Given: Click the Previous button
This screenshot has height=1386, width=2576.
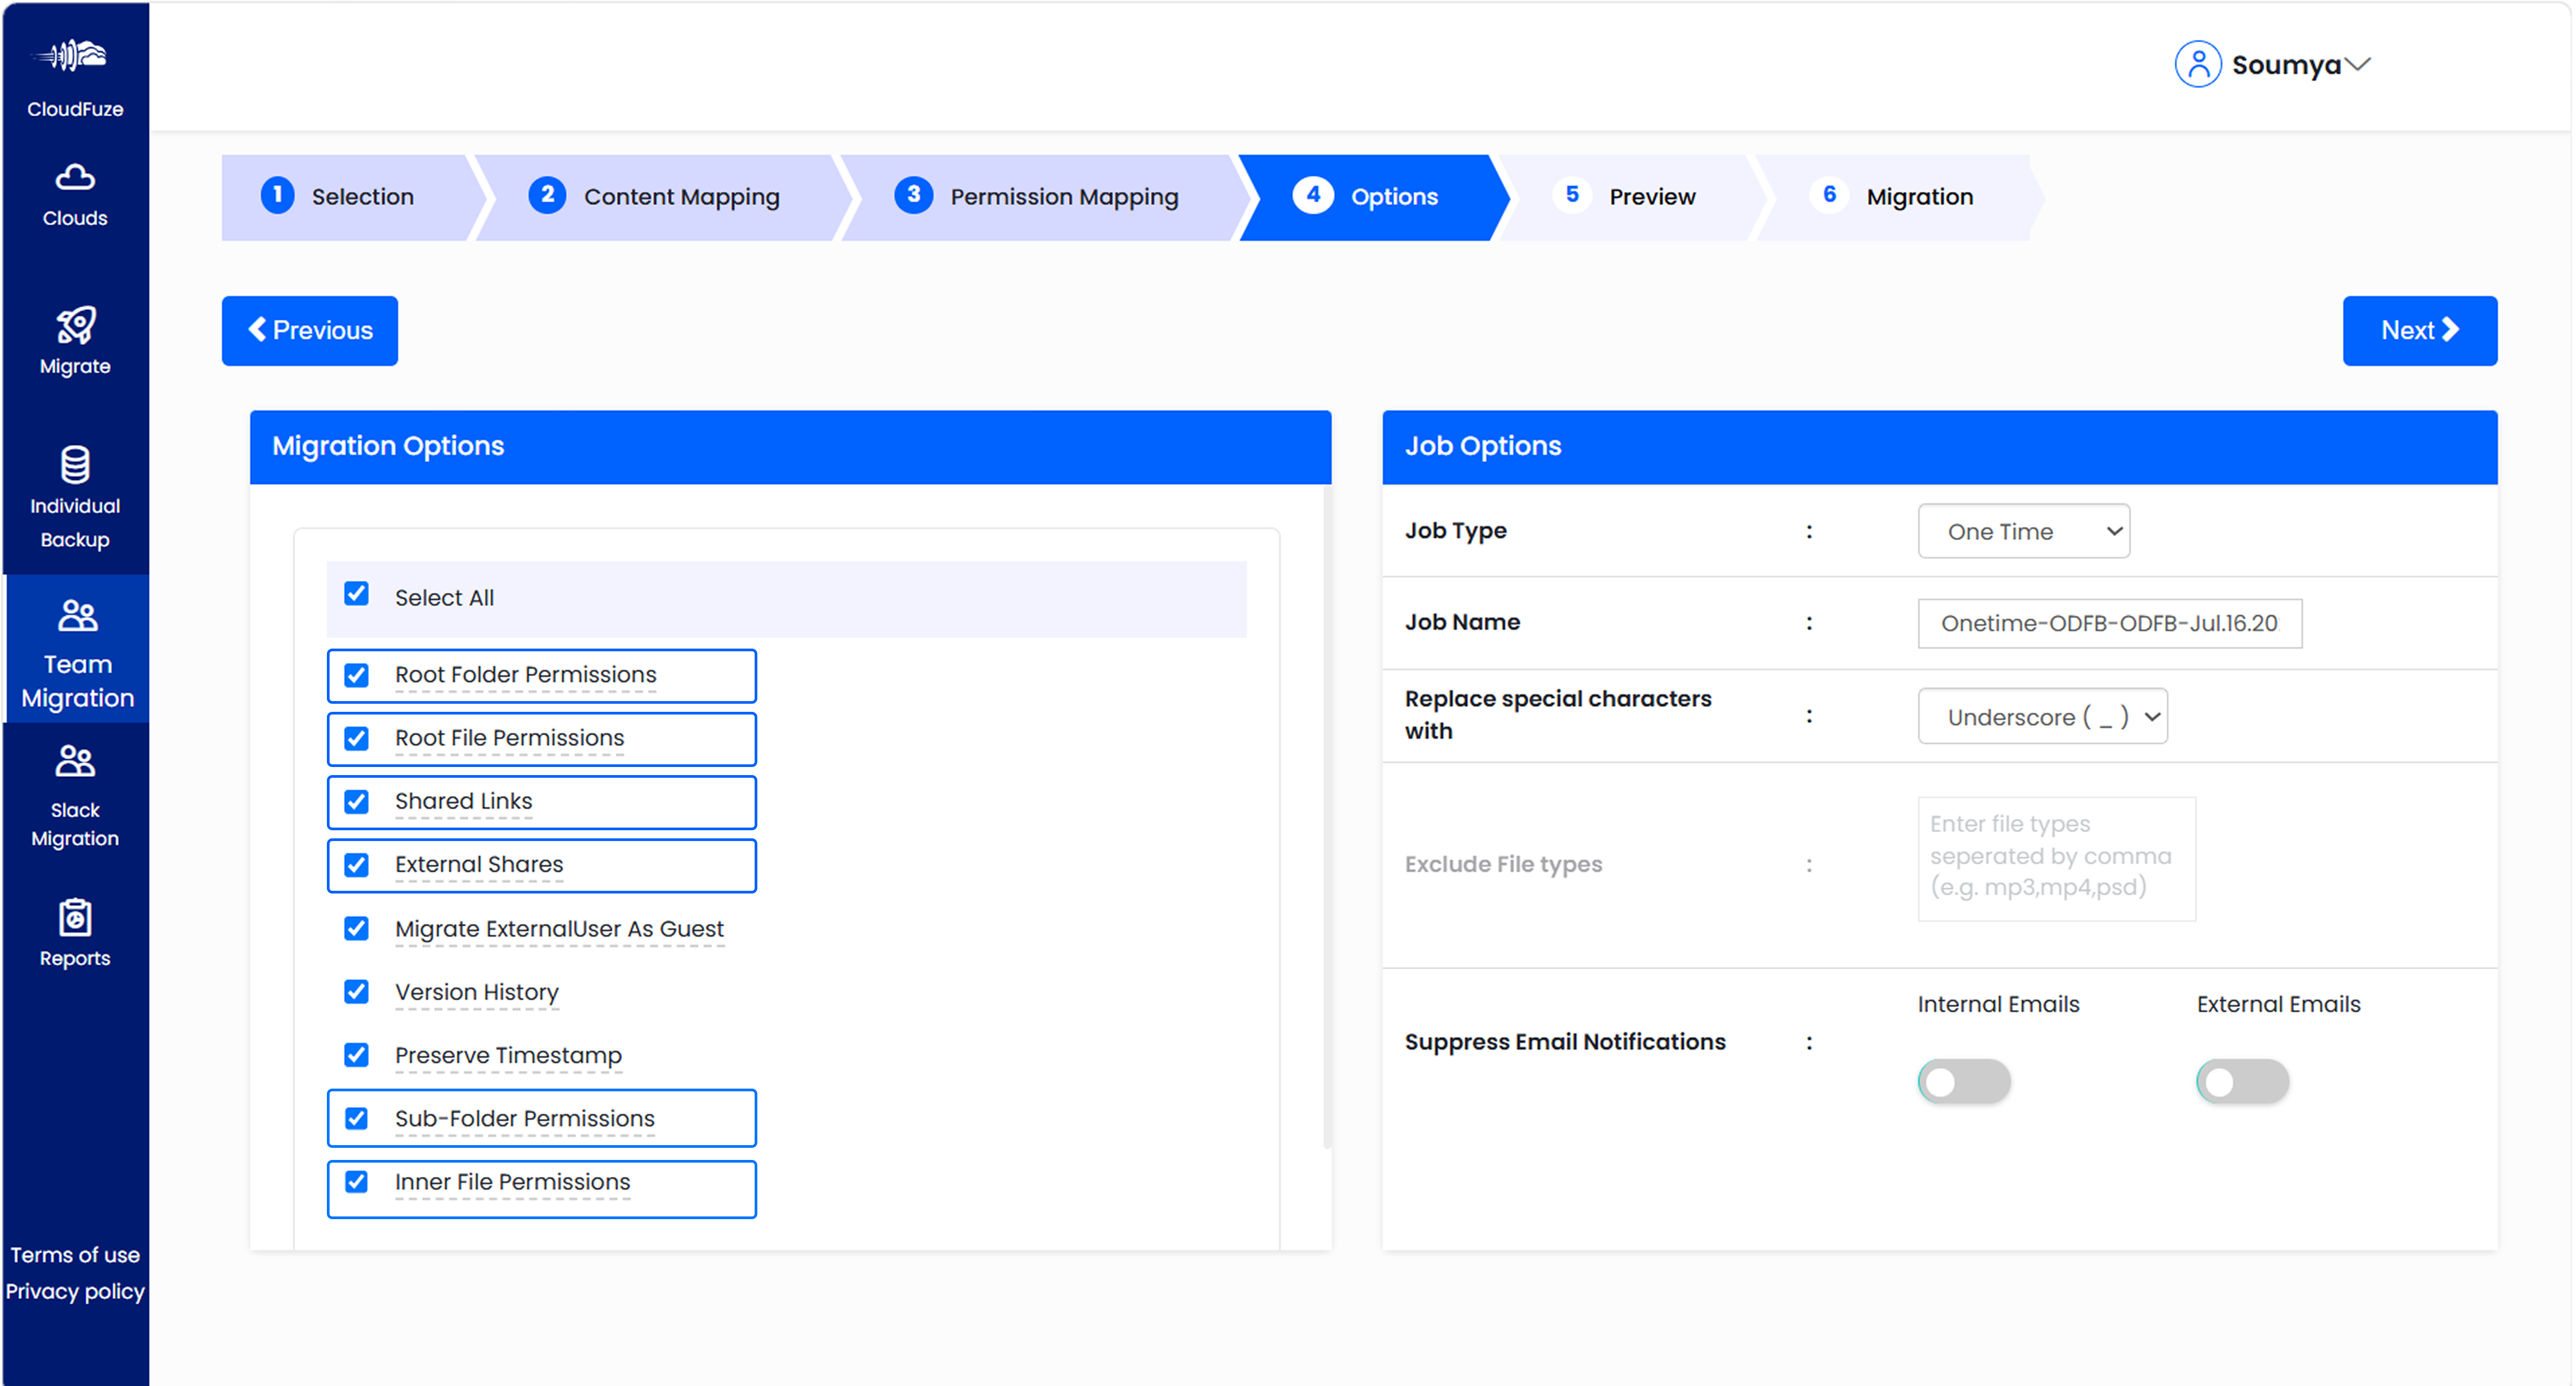Looking at the screenshot, I should coord(310,331).
